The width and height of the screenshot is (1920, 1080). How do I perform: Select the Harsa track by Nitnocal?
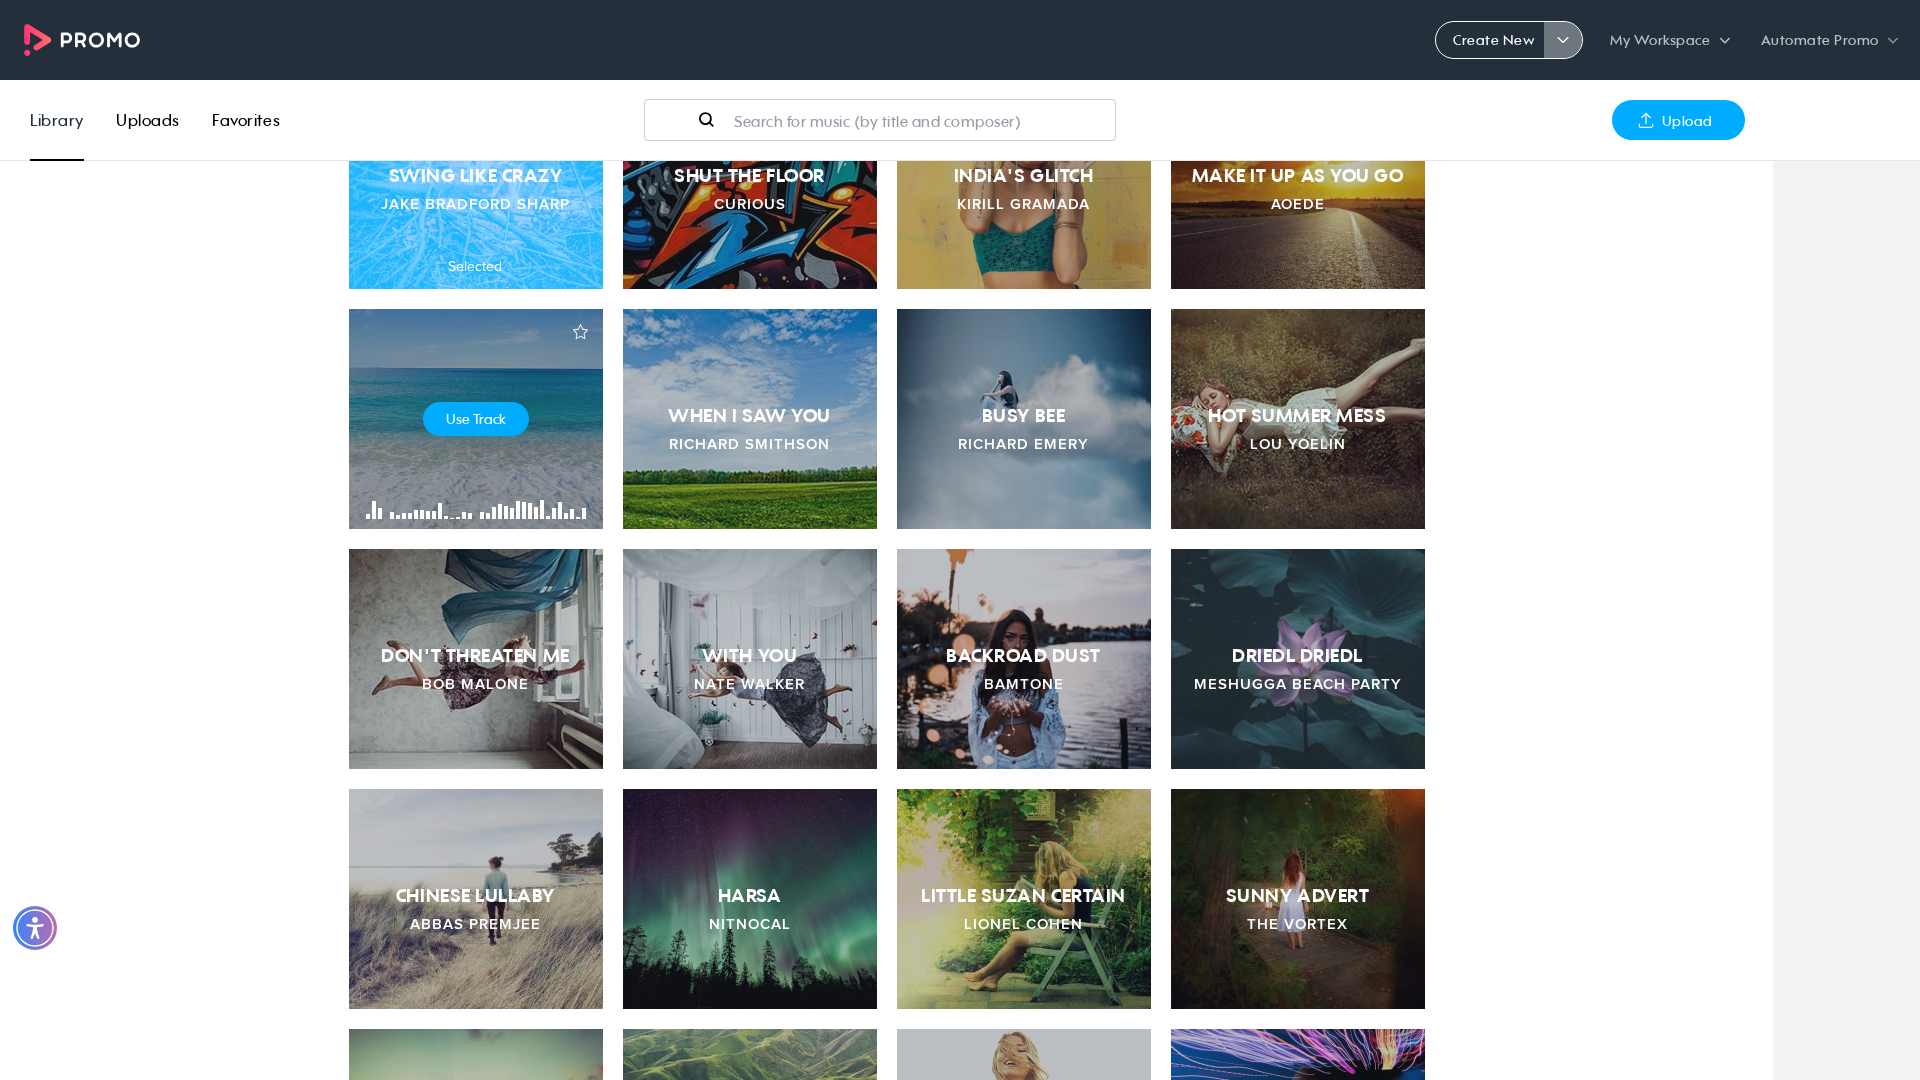click(x=750, y=899)
